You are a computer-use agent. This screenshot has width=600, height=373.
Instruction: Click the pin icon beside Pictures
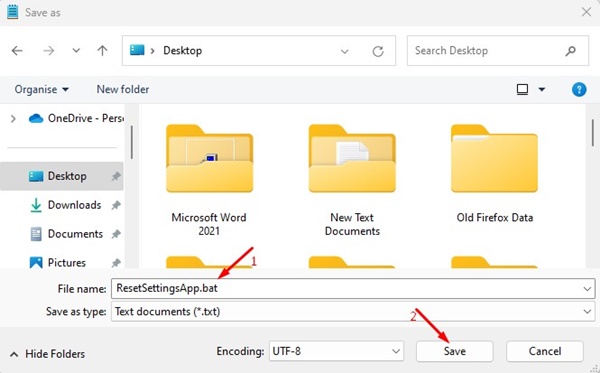pyautogui.click(x=116, y=263)
